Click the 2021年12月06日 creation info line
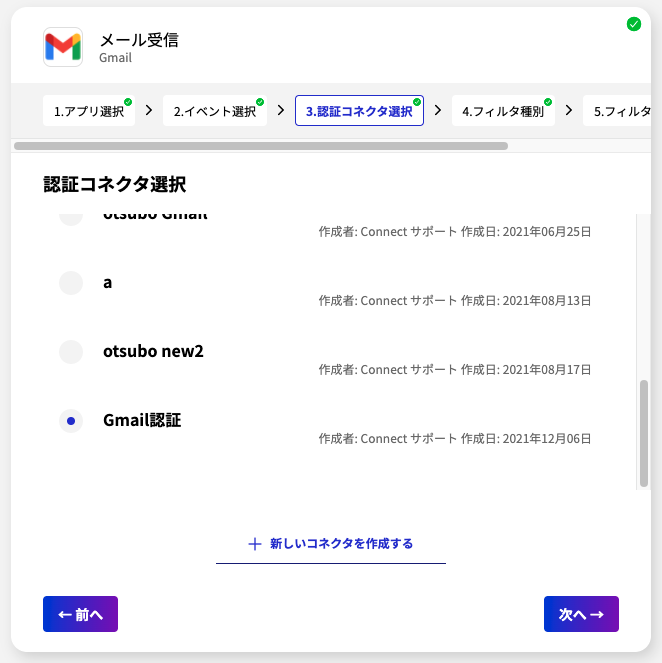Viewport: 662px width, 663px height. (x=455, y=439)
